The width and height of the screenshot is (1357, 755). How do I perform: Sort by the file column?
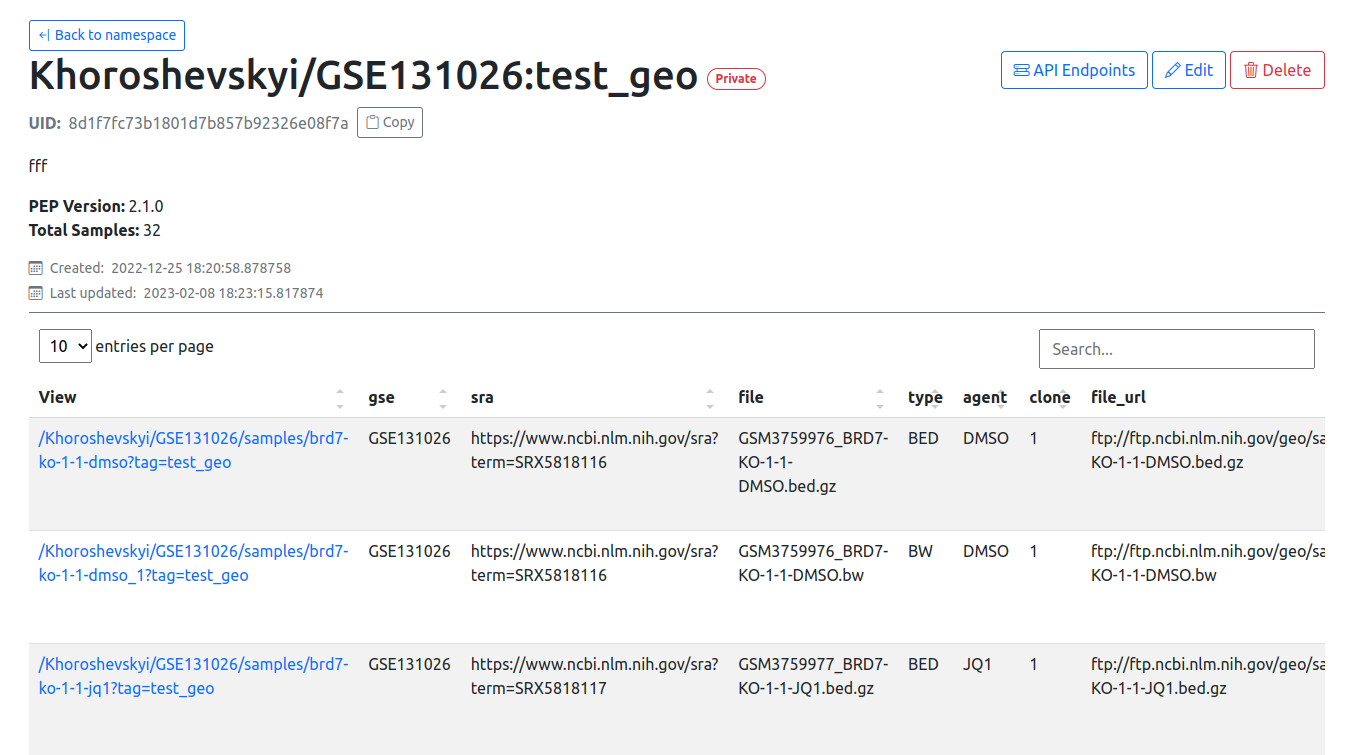click(813, 397)
